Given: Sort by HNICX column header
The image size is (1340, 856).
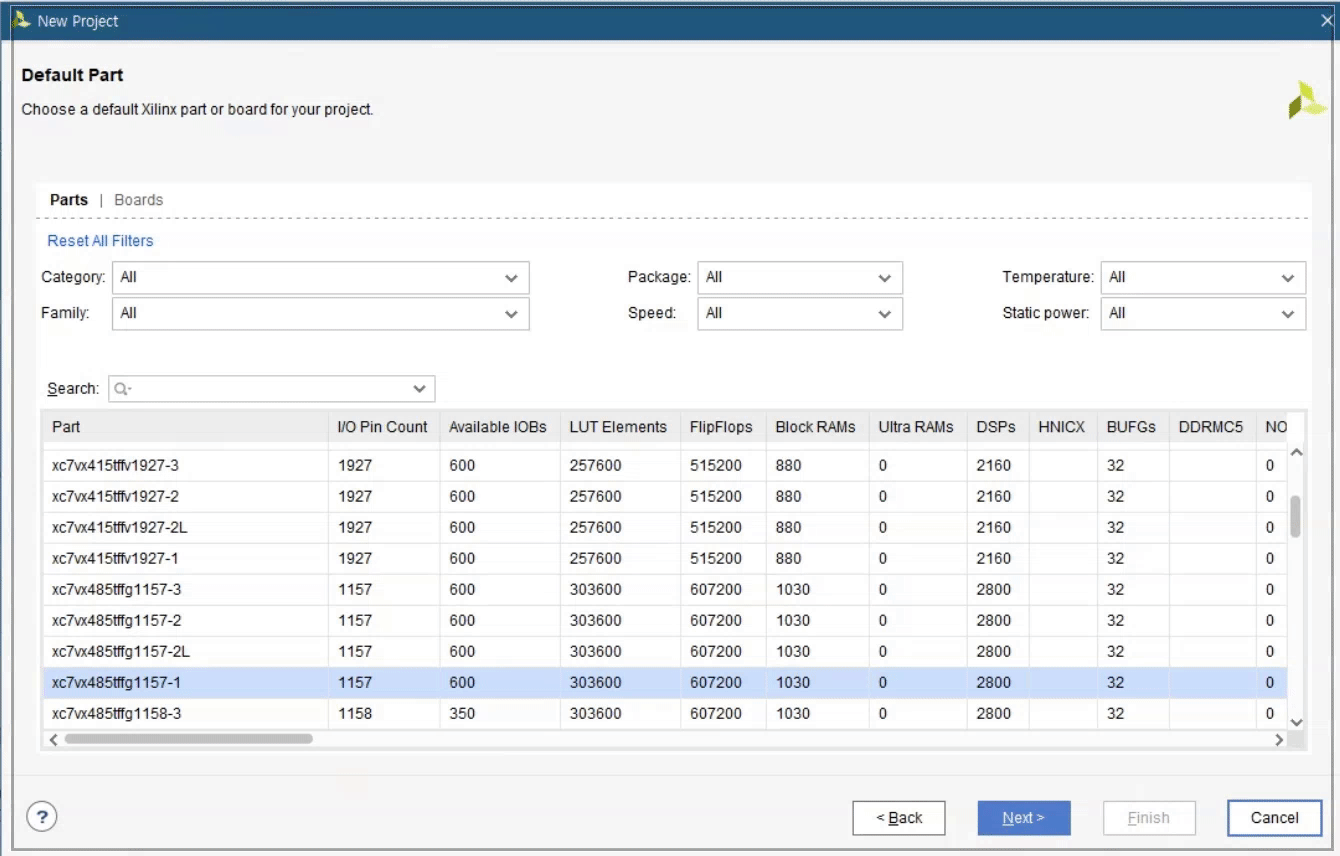Looking at the screenshot, I should [1062, 427].
